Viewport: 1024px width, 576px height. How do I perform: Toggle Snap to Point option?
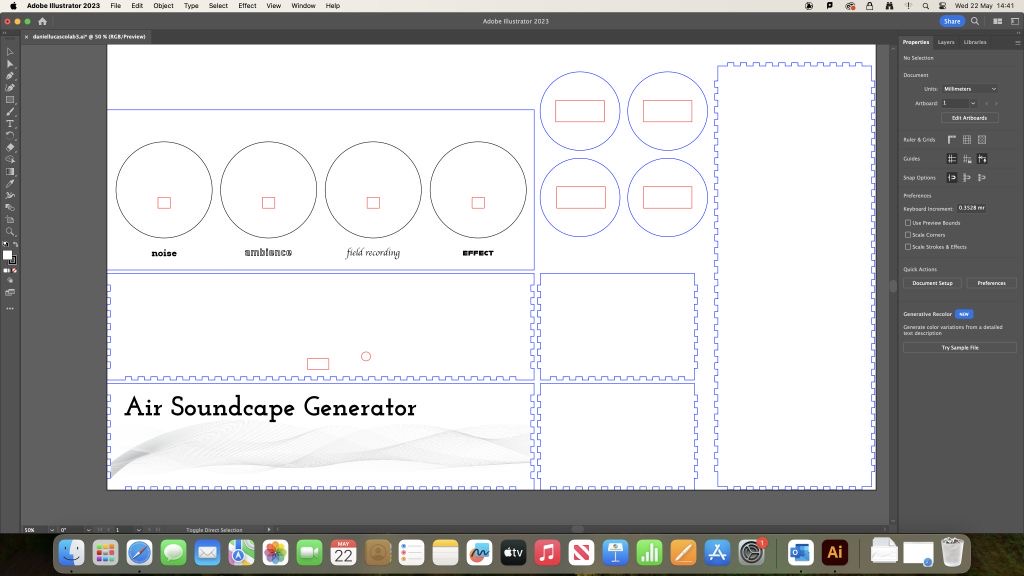[952, 178]
